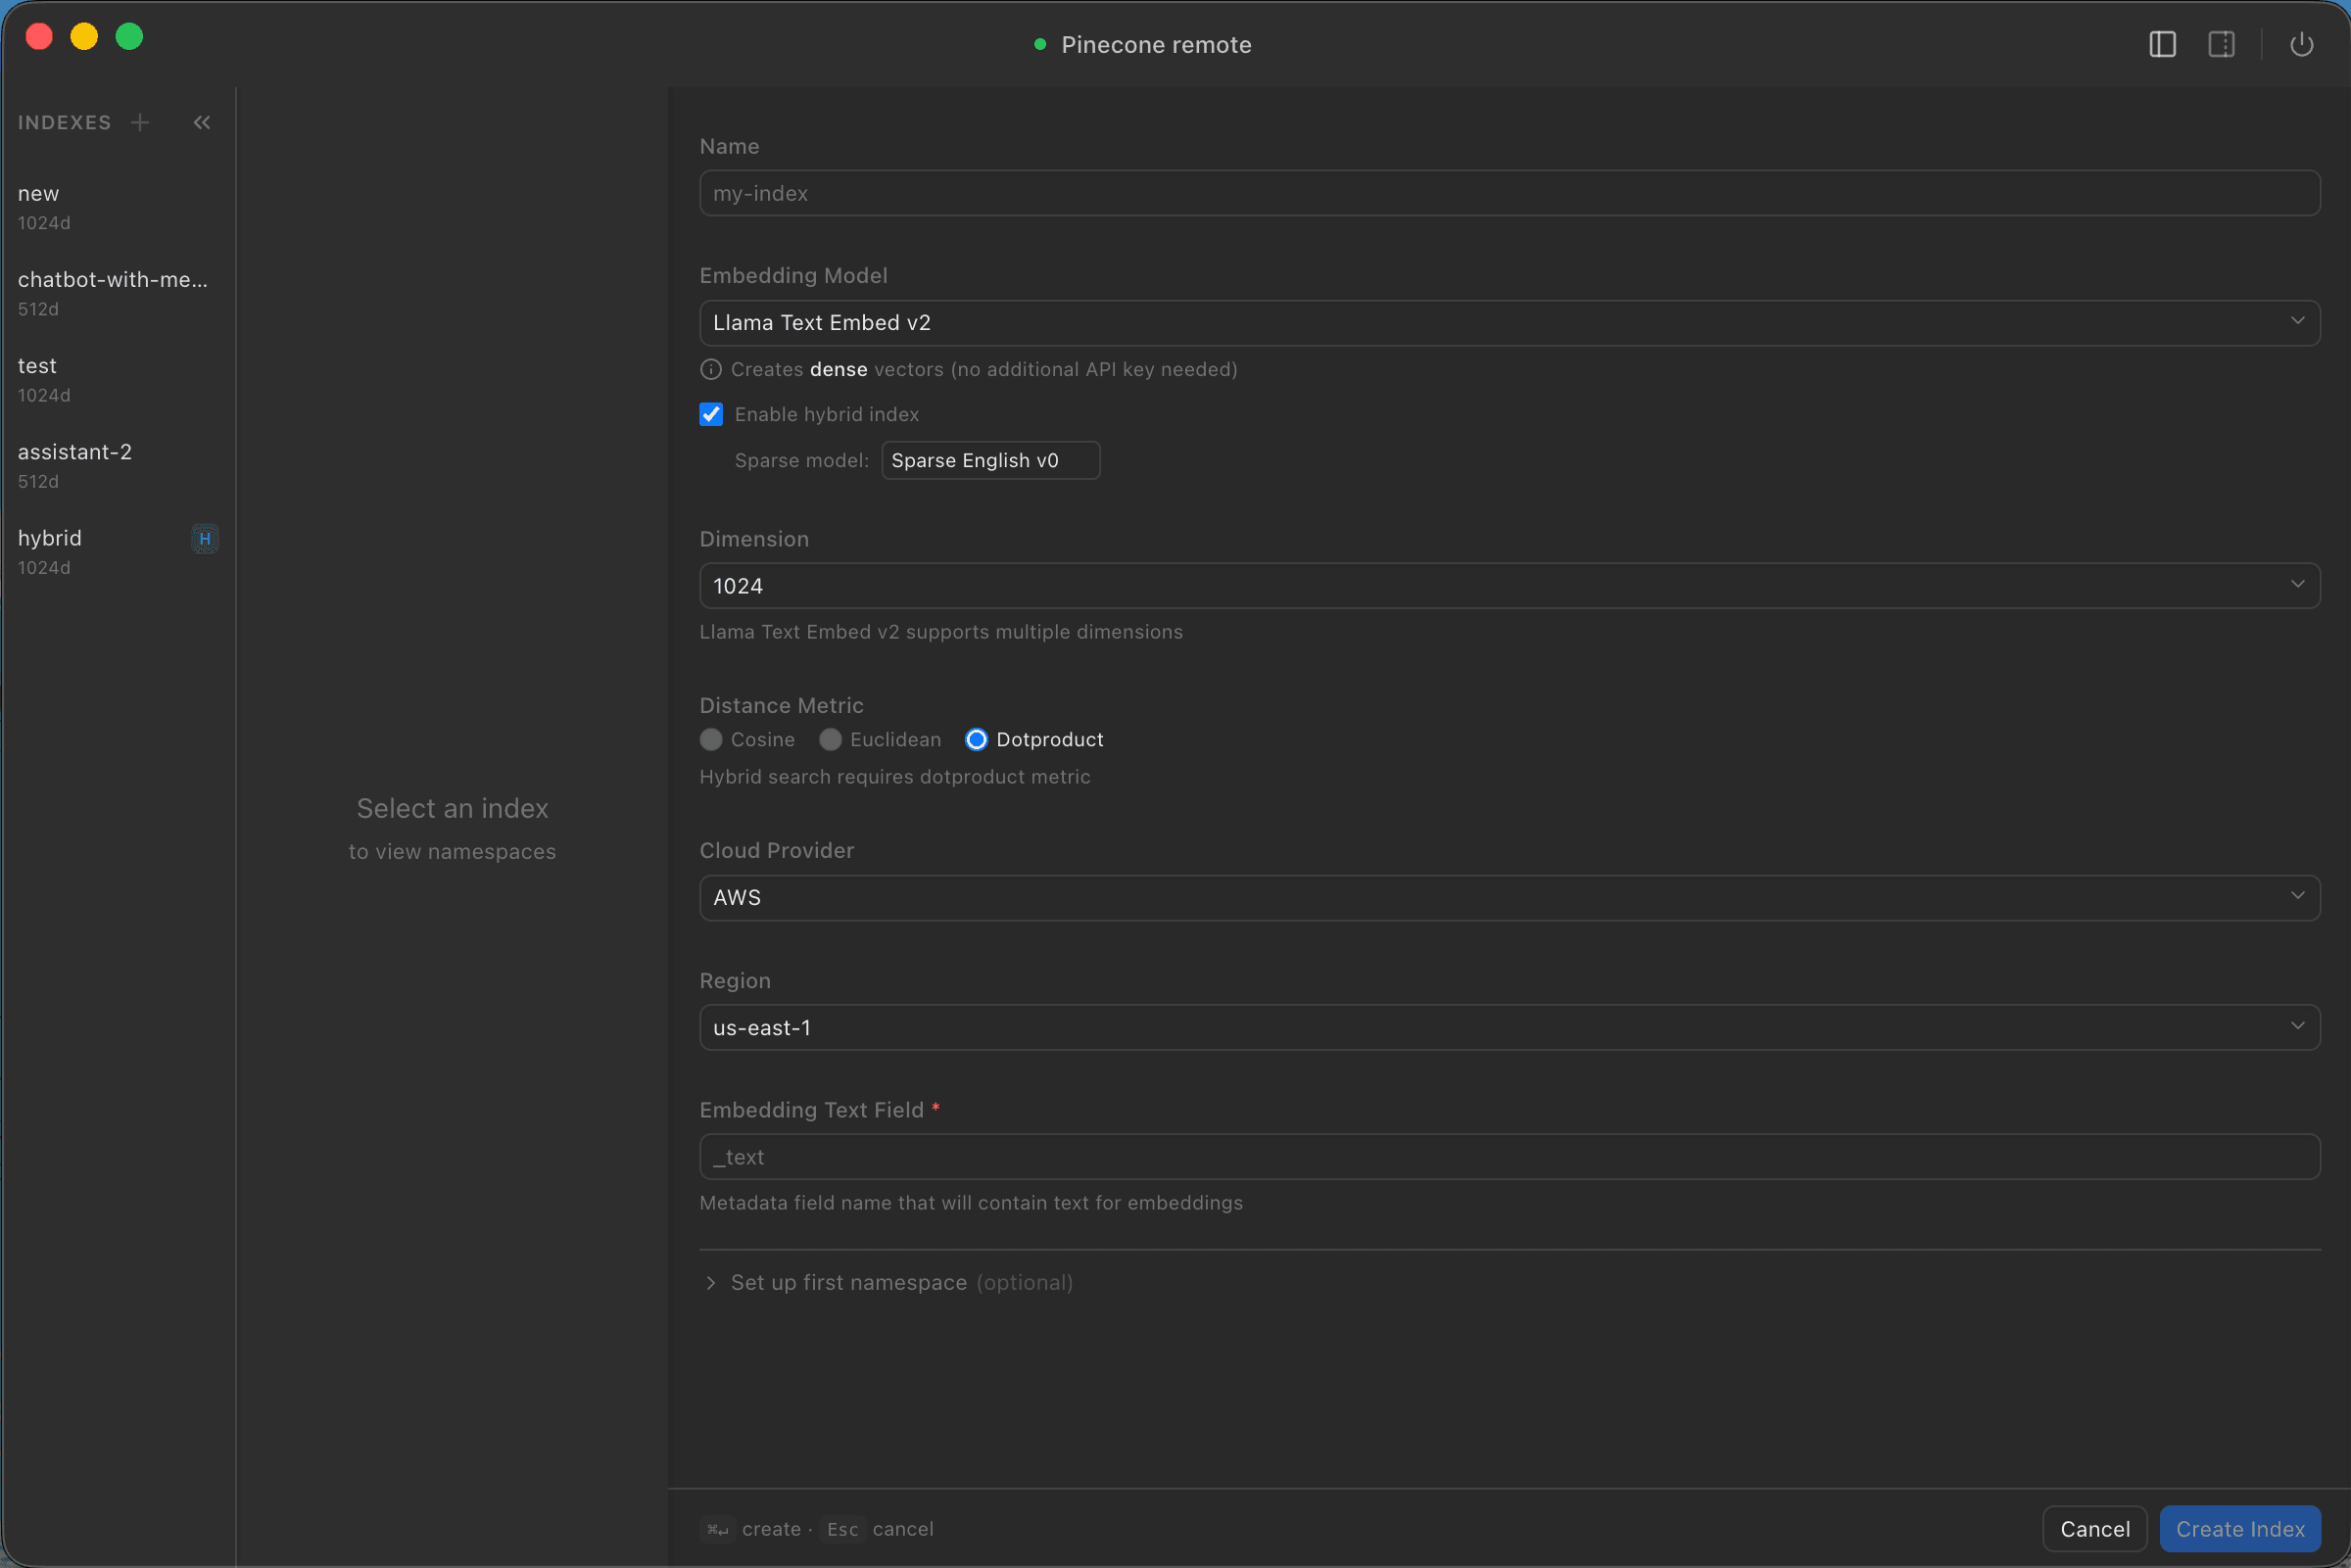Viewport: 2351px width, 1568px height.
Task: Click the H badge next to hybrid index
Action: (204, 538)
